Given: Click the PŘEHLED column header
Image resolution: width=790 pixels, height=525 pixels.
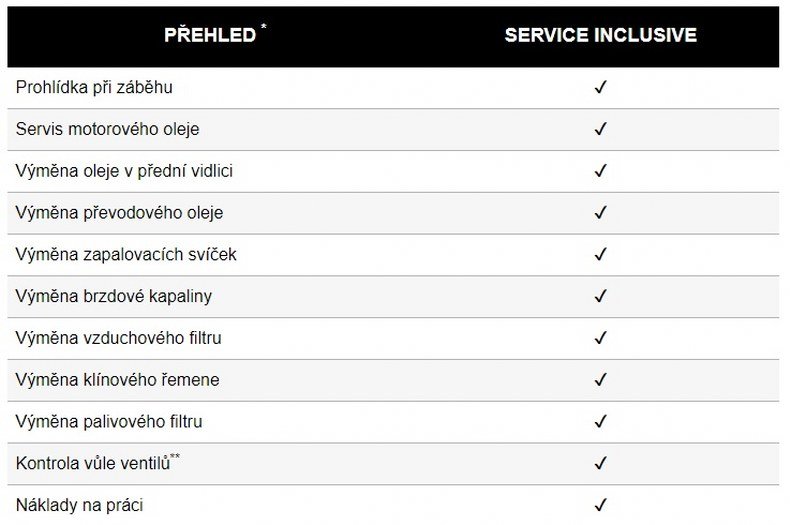Looking at the screenshot, I should click(211, 35).
